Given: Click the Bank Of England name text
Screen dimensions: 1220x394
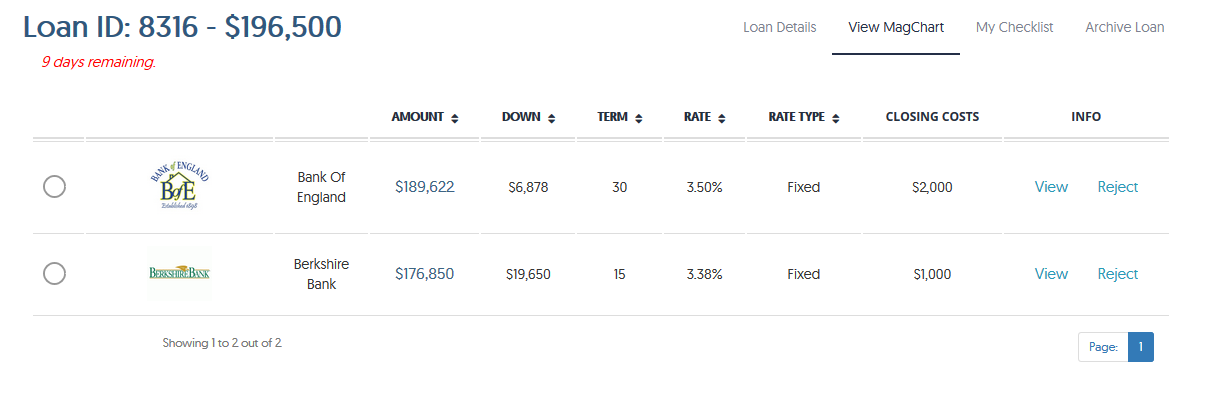Looking at the screenshot, I should coord(322,187).
